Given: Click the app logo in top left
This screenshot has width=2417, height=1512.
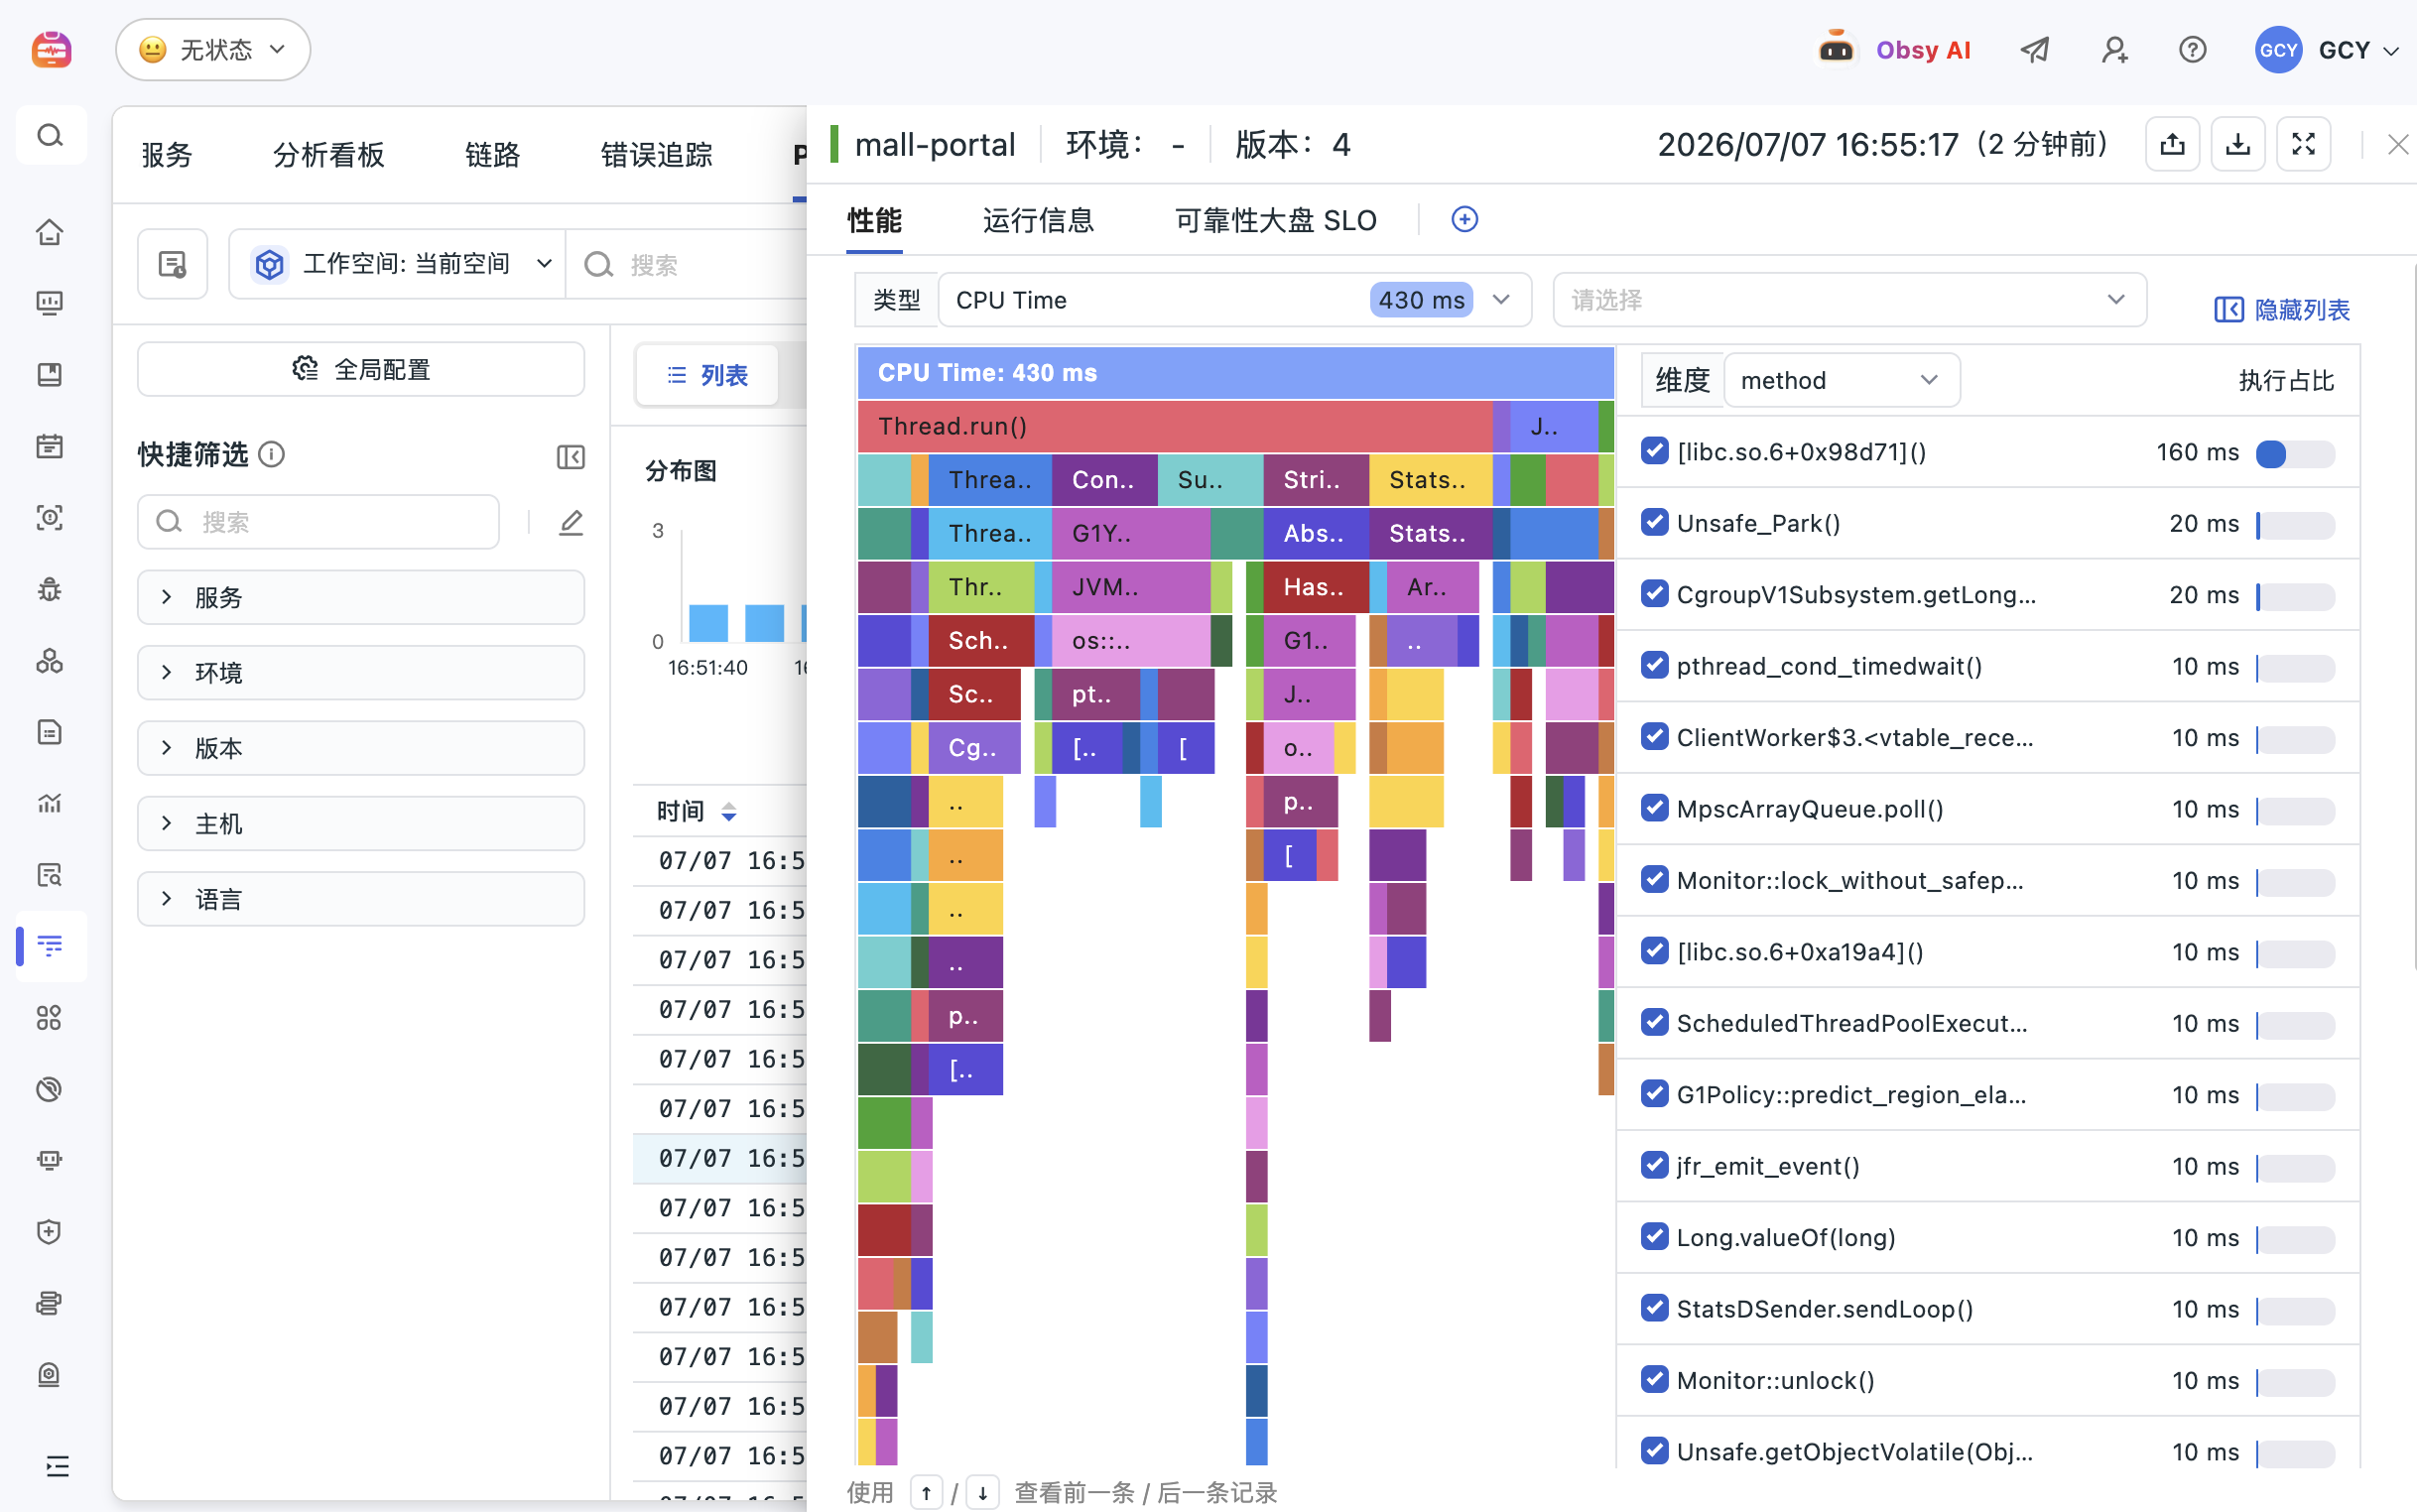Looking at the screenshot, I should point(51,49).
